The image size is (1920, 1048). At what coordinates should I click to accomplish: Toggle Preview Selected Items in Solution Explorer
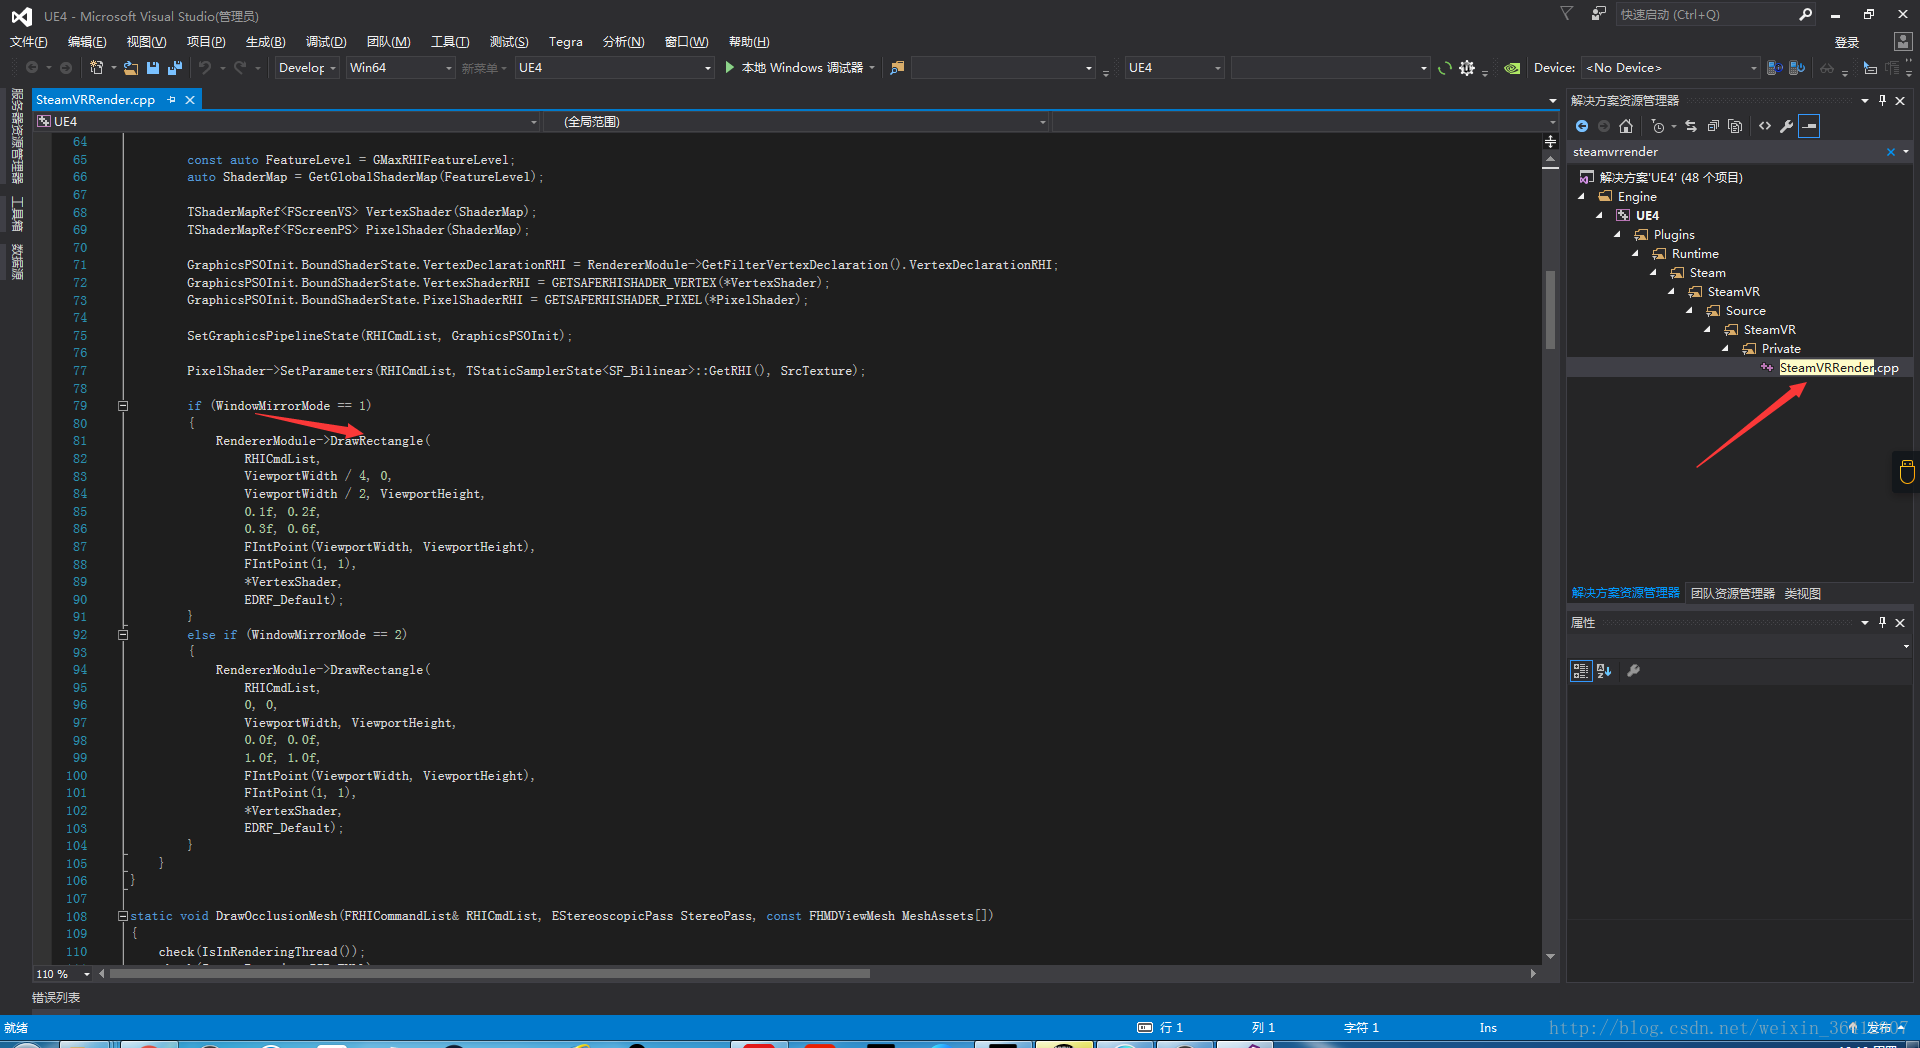click(x=1809, y=126)
